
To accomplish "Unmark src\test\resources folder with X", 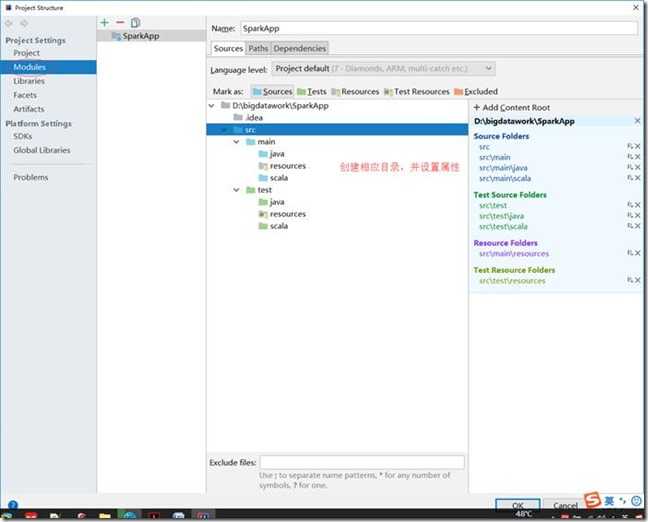I will point(638,280).
